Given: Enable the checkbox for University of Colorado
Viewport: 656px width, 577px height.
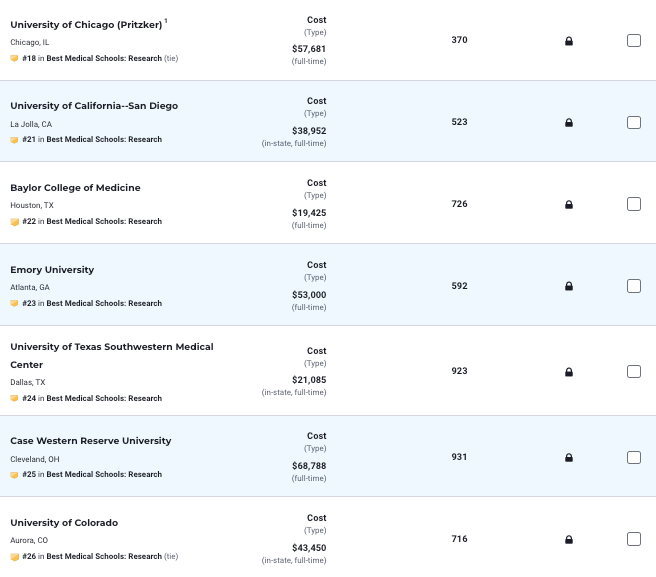Looking at the screenshot, I should coord(634,539).
